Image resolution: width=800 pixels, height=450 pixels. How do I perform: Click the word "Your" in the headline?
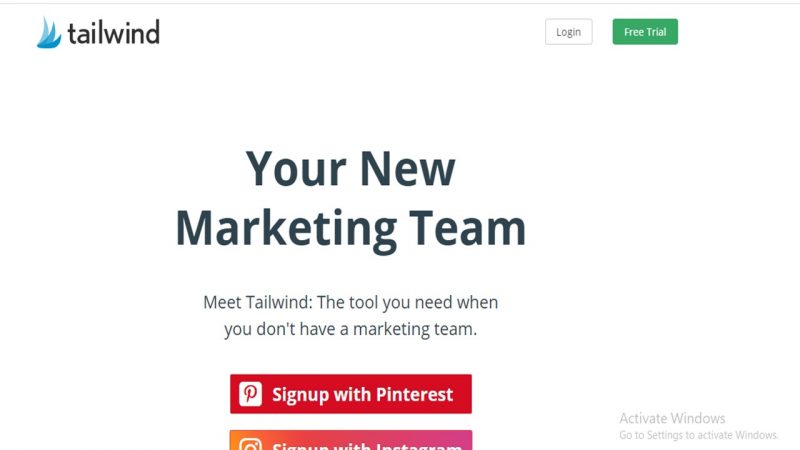click(296, 169)
